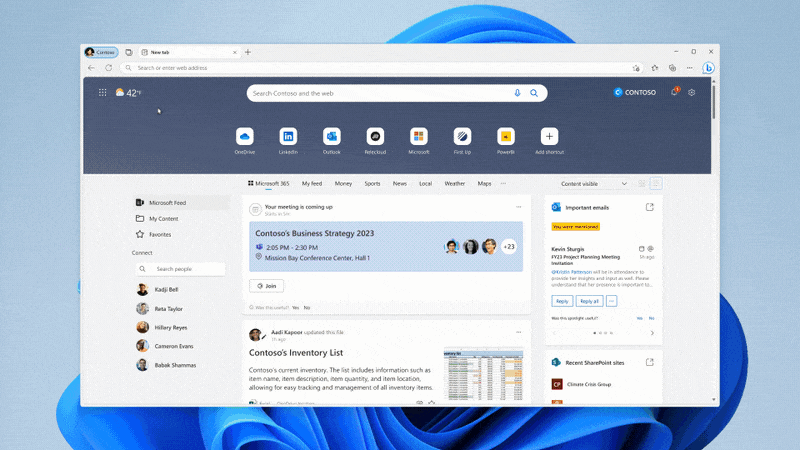Viewport: 800px width, 450px height.
Task: Click Reply on Kevin Sturgis email
Action: coord(562,301)
